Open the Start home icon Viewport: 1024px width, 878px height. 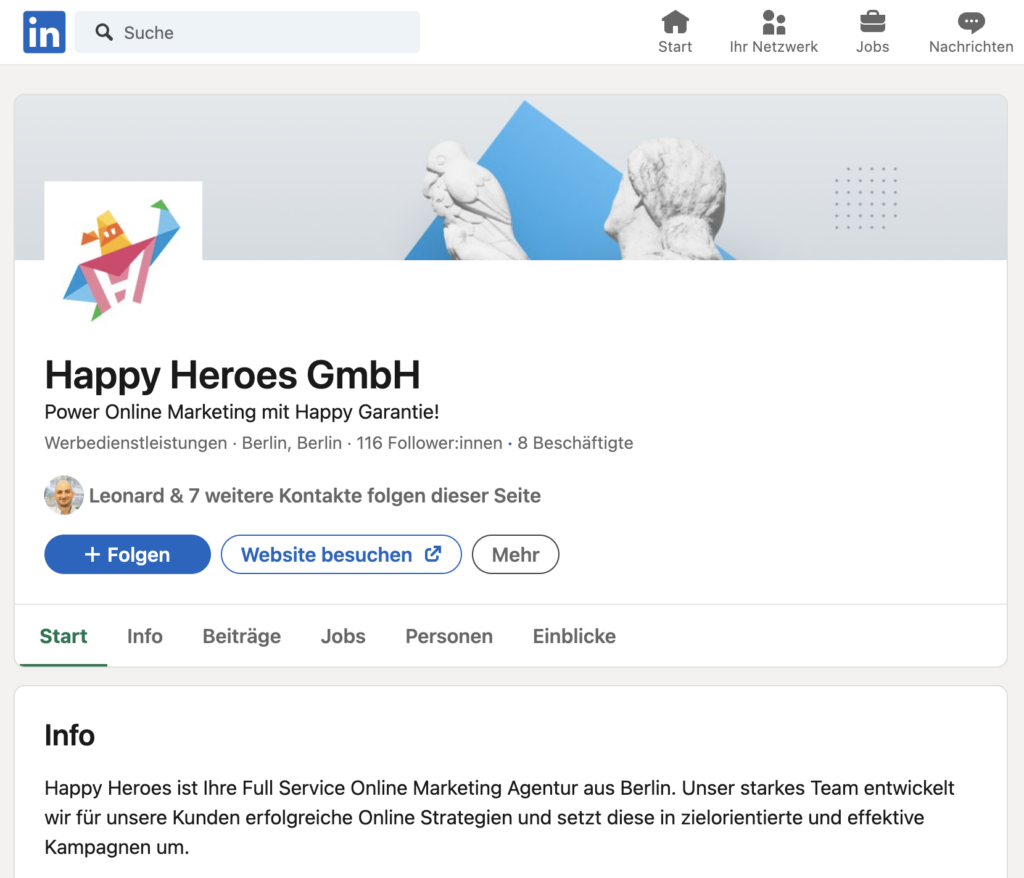pyautogui.click(x=675, y=22)
